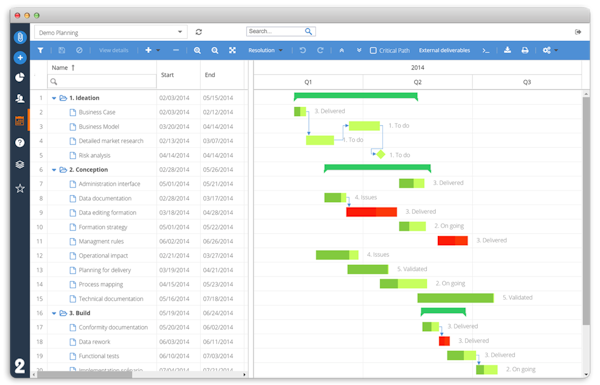Select the Formation strategy row

[x=140, y=227]
